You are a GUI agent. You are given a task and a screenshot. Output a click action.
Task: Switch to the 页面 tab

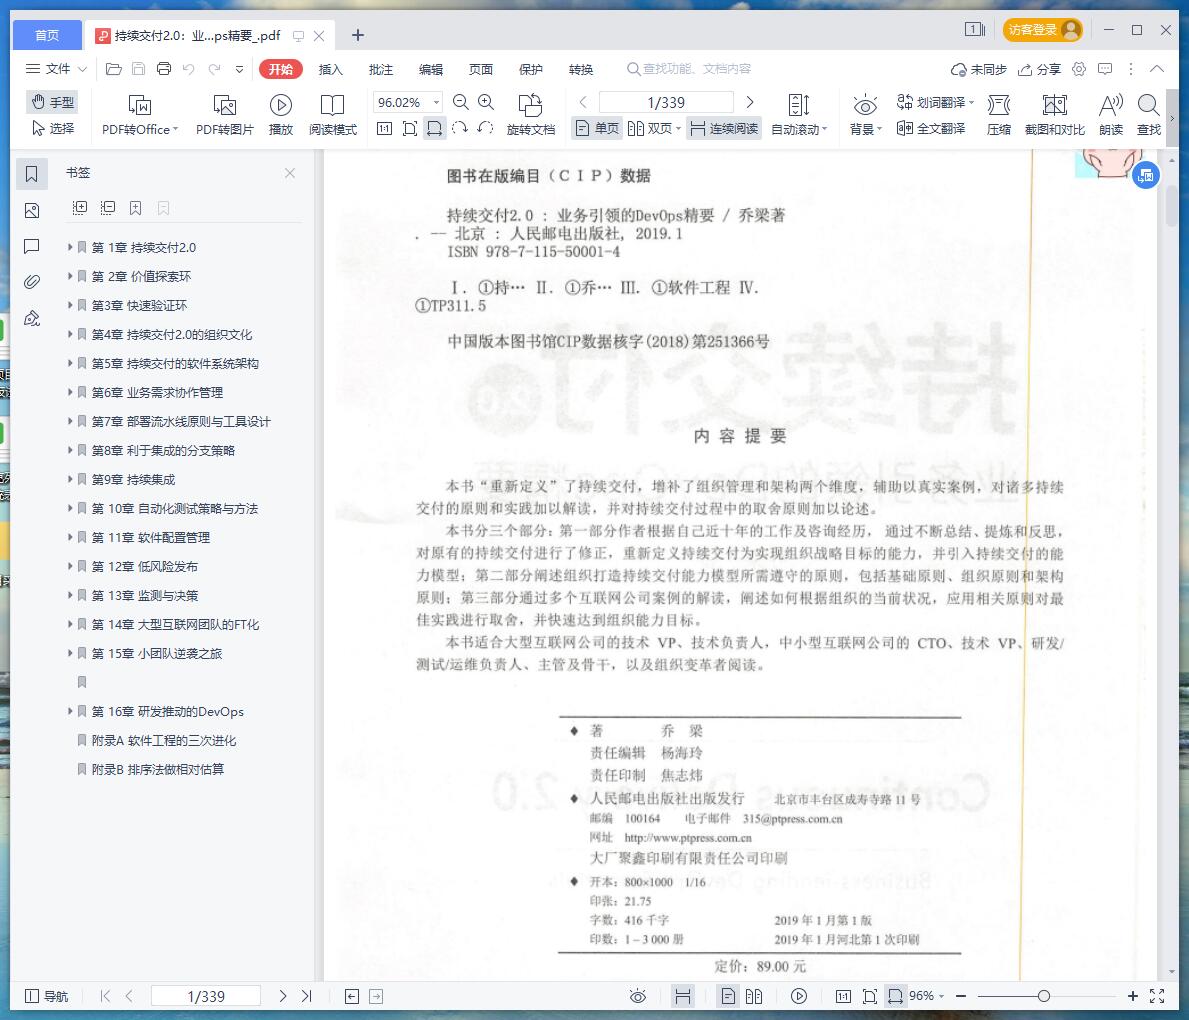pos(481,70)
